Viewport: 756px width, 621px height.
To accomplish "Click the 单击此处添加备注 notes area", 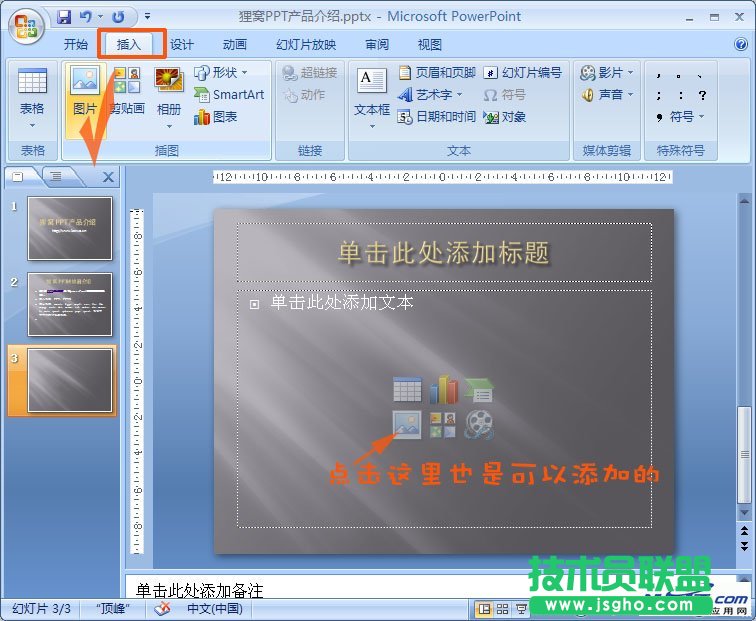I will point(199,590).
